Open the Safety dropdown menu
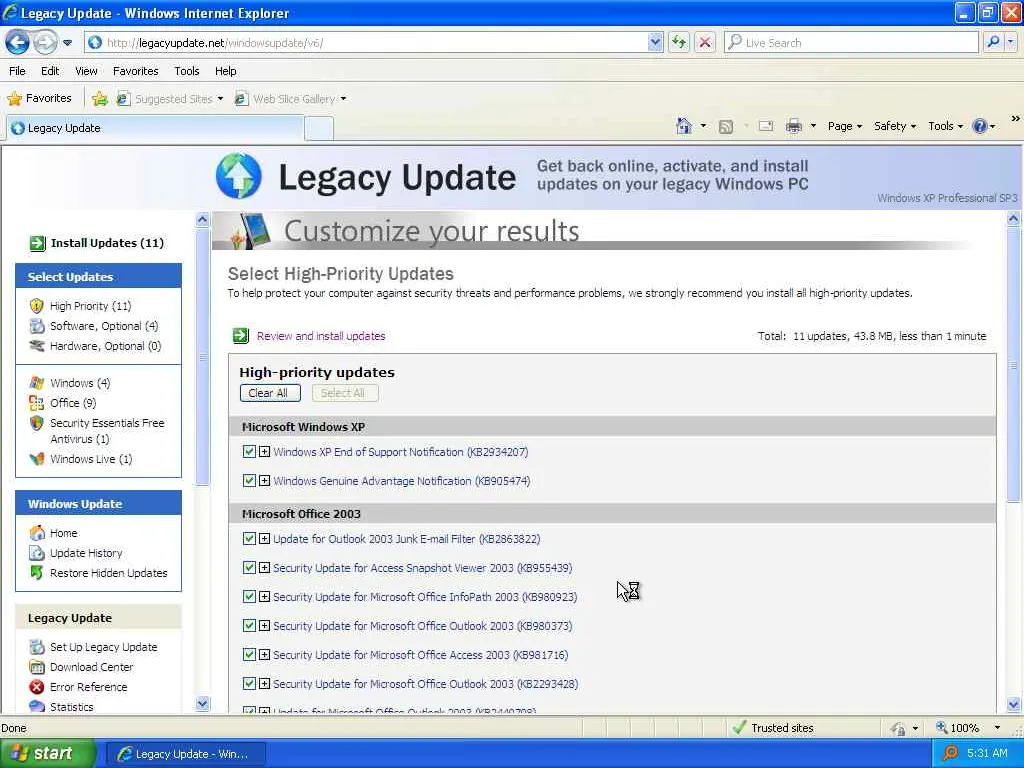1024x768 pixels. tap(895, 126)
